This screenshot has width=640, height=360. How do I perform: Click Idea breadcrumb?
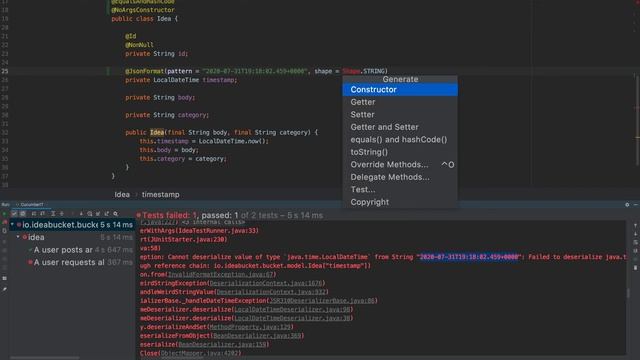click(x=122, y=195)
